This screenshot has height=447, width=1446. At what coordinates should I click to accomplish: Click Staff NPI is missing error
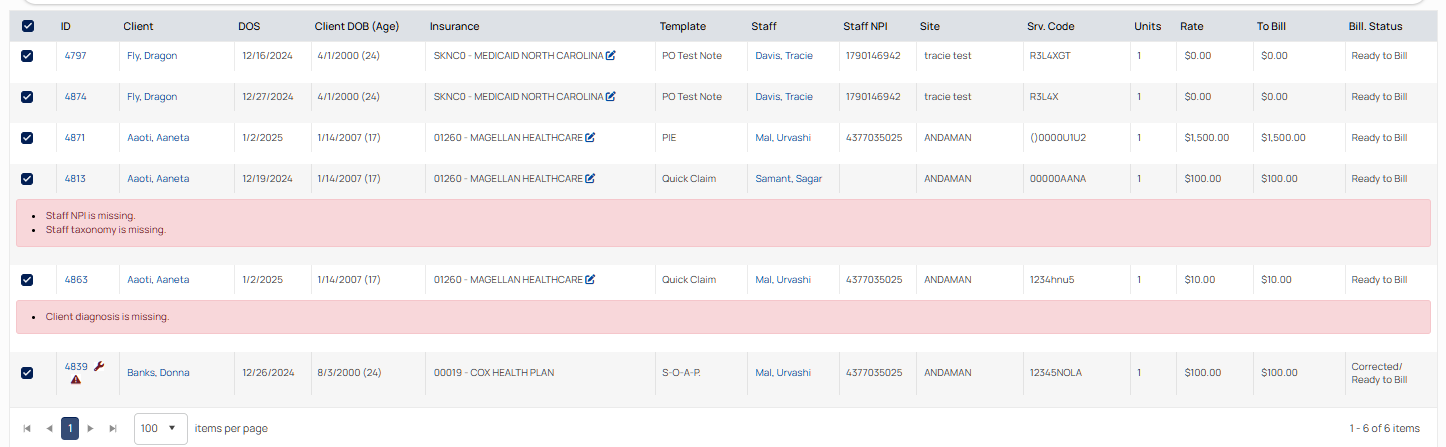coord(90,216)
